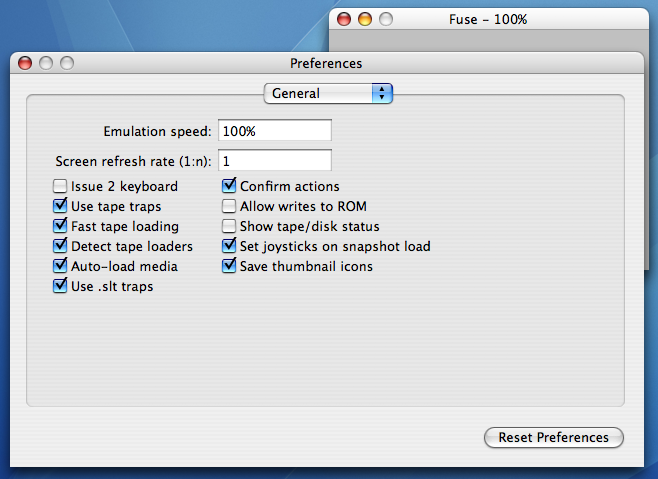Focus the Screen refresh rate field
658x479 pixels.
tap(274, 161)
